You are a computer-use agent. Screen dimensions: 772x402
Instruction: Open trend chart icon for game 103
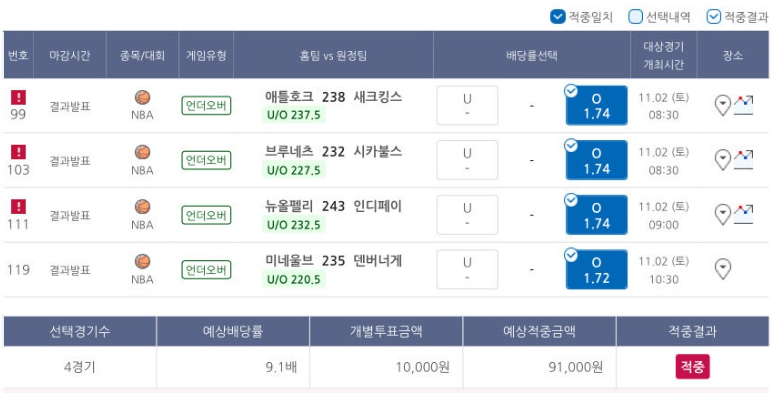[743, 160]
